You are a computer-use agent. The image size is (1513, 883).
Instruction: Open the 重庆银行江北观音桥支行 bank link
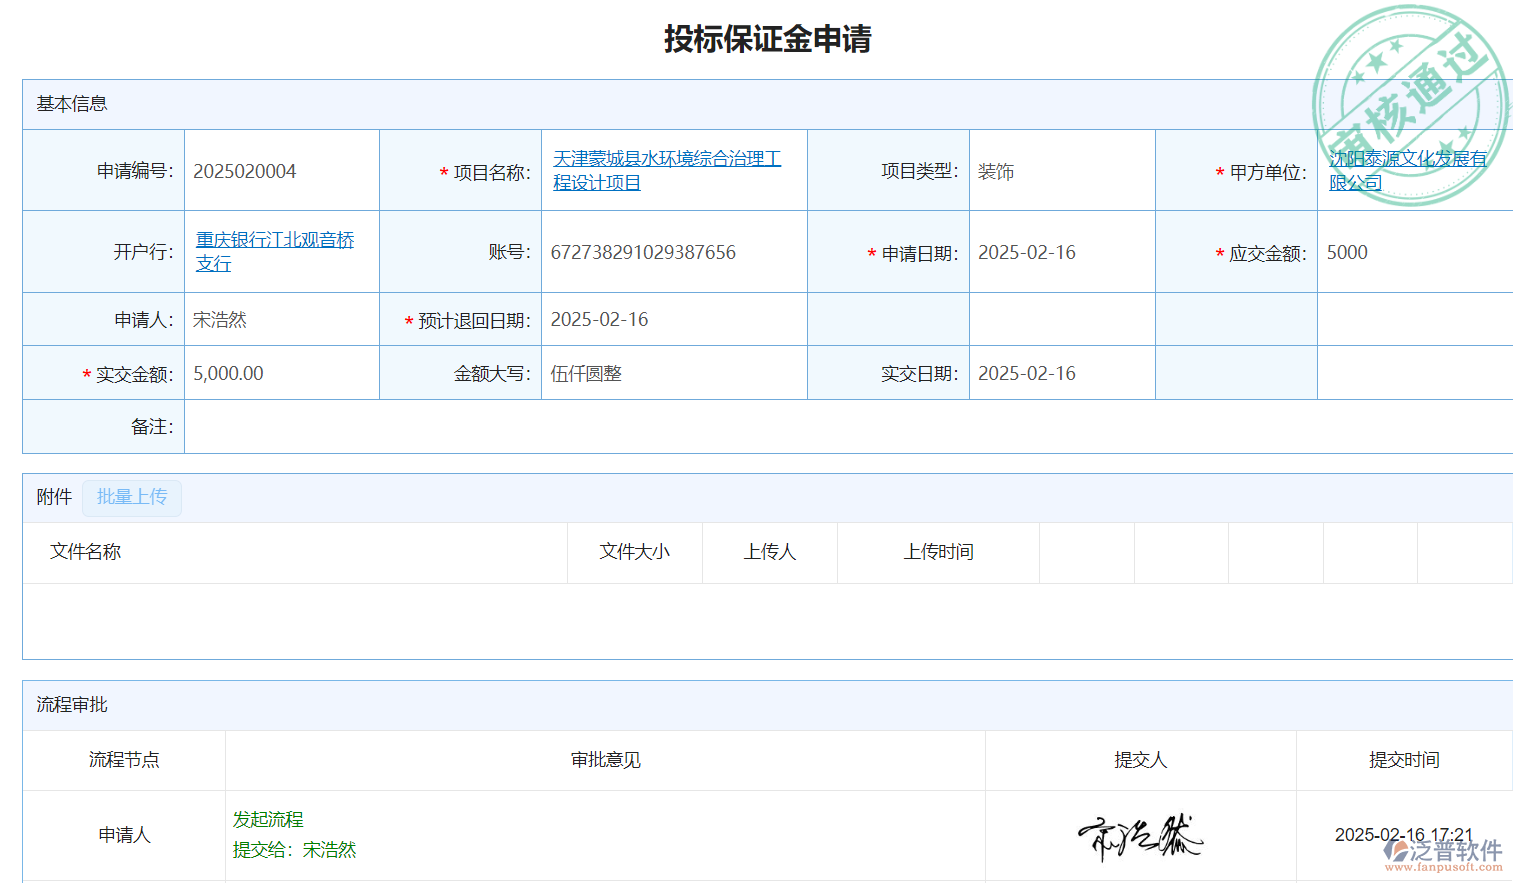coord(274,251)
